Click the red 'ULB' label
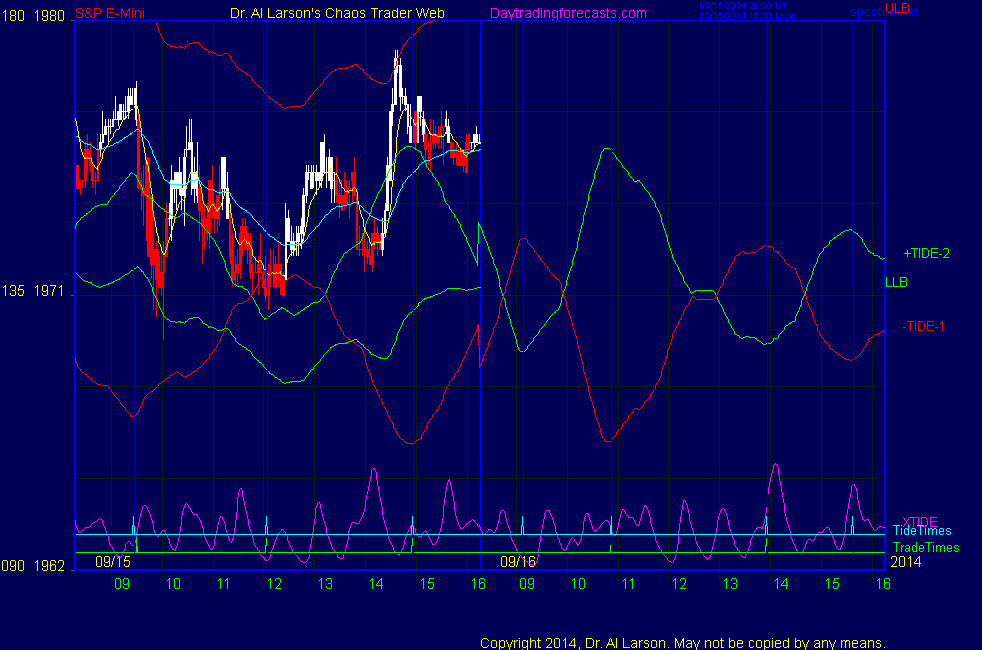 [x=897, y=8]
